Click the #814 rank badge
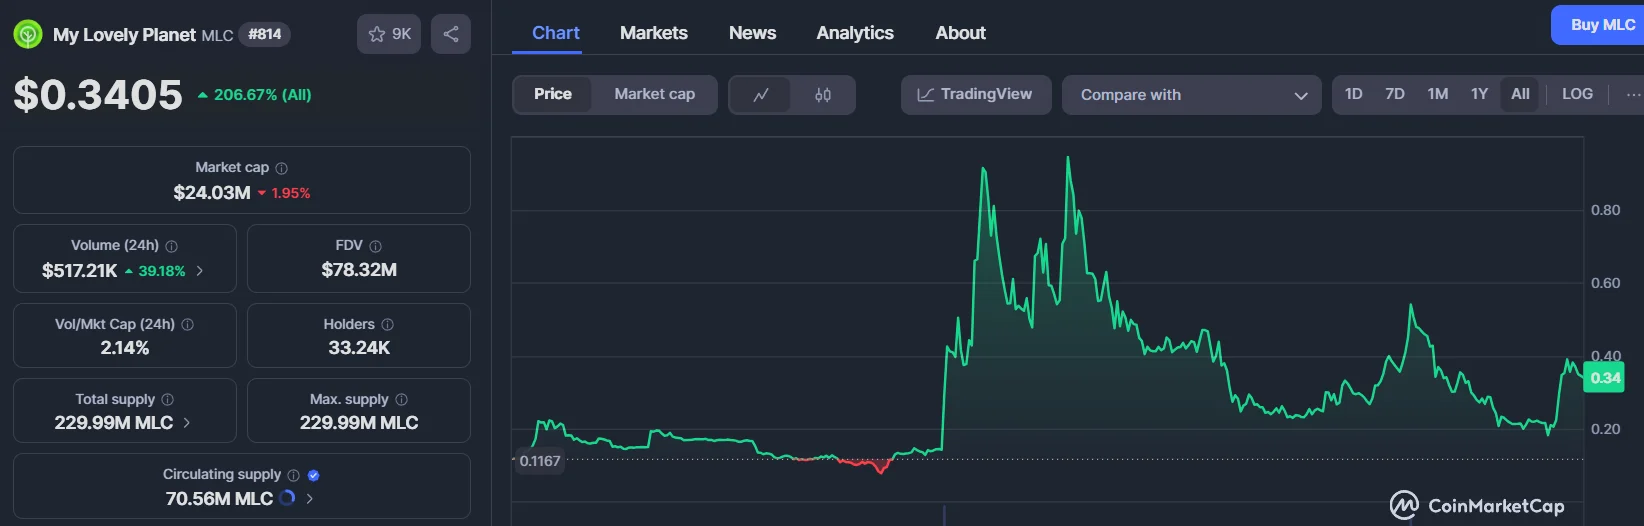The height and width of the screenshot is (526, 1644). coord(265,34)
